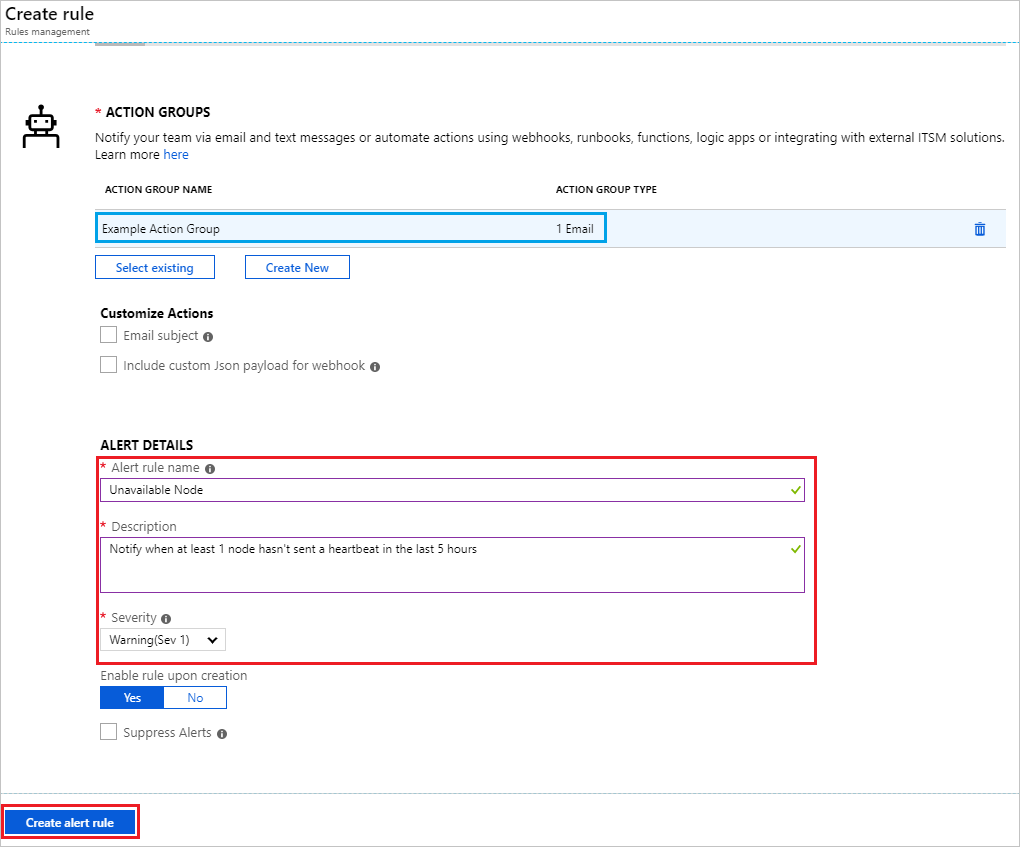Check Include custom Json payload for webhook
Viewport: 1020px width, 847px height.
point(109,364)
